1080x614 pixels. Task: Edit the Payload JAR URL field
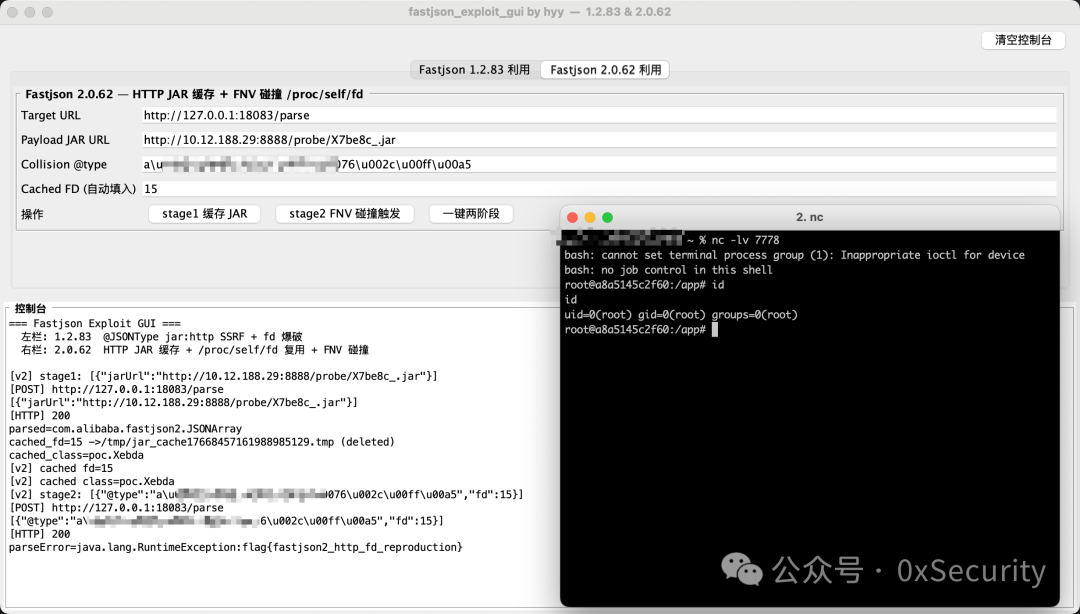[599, 140]
